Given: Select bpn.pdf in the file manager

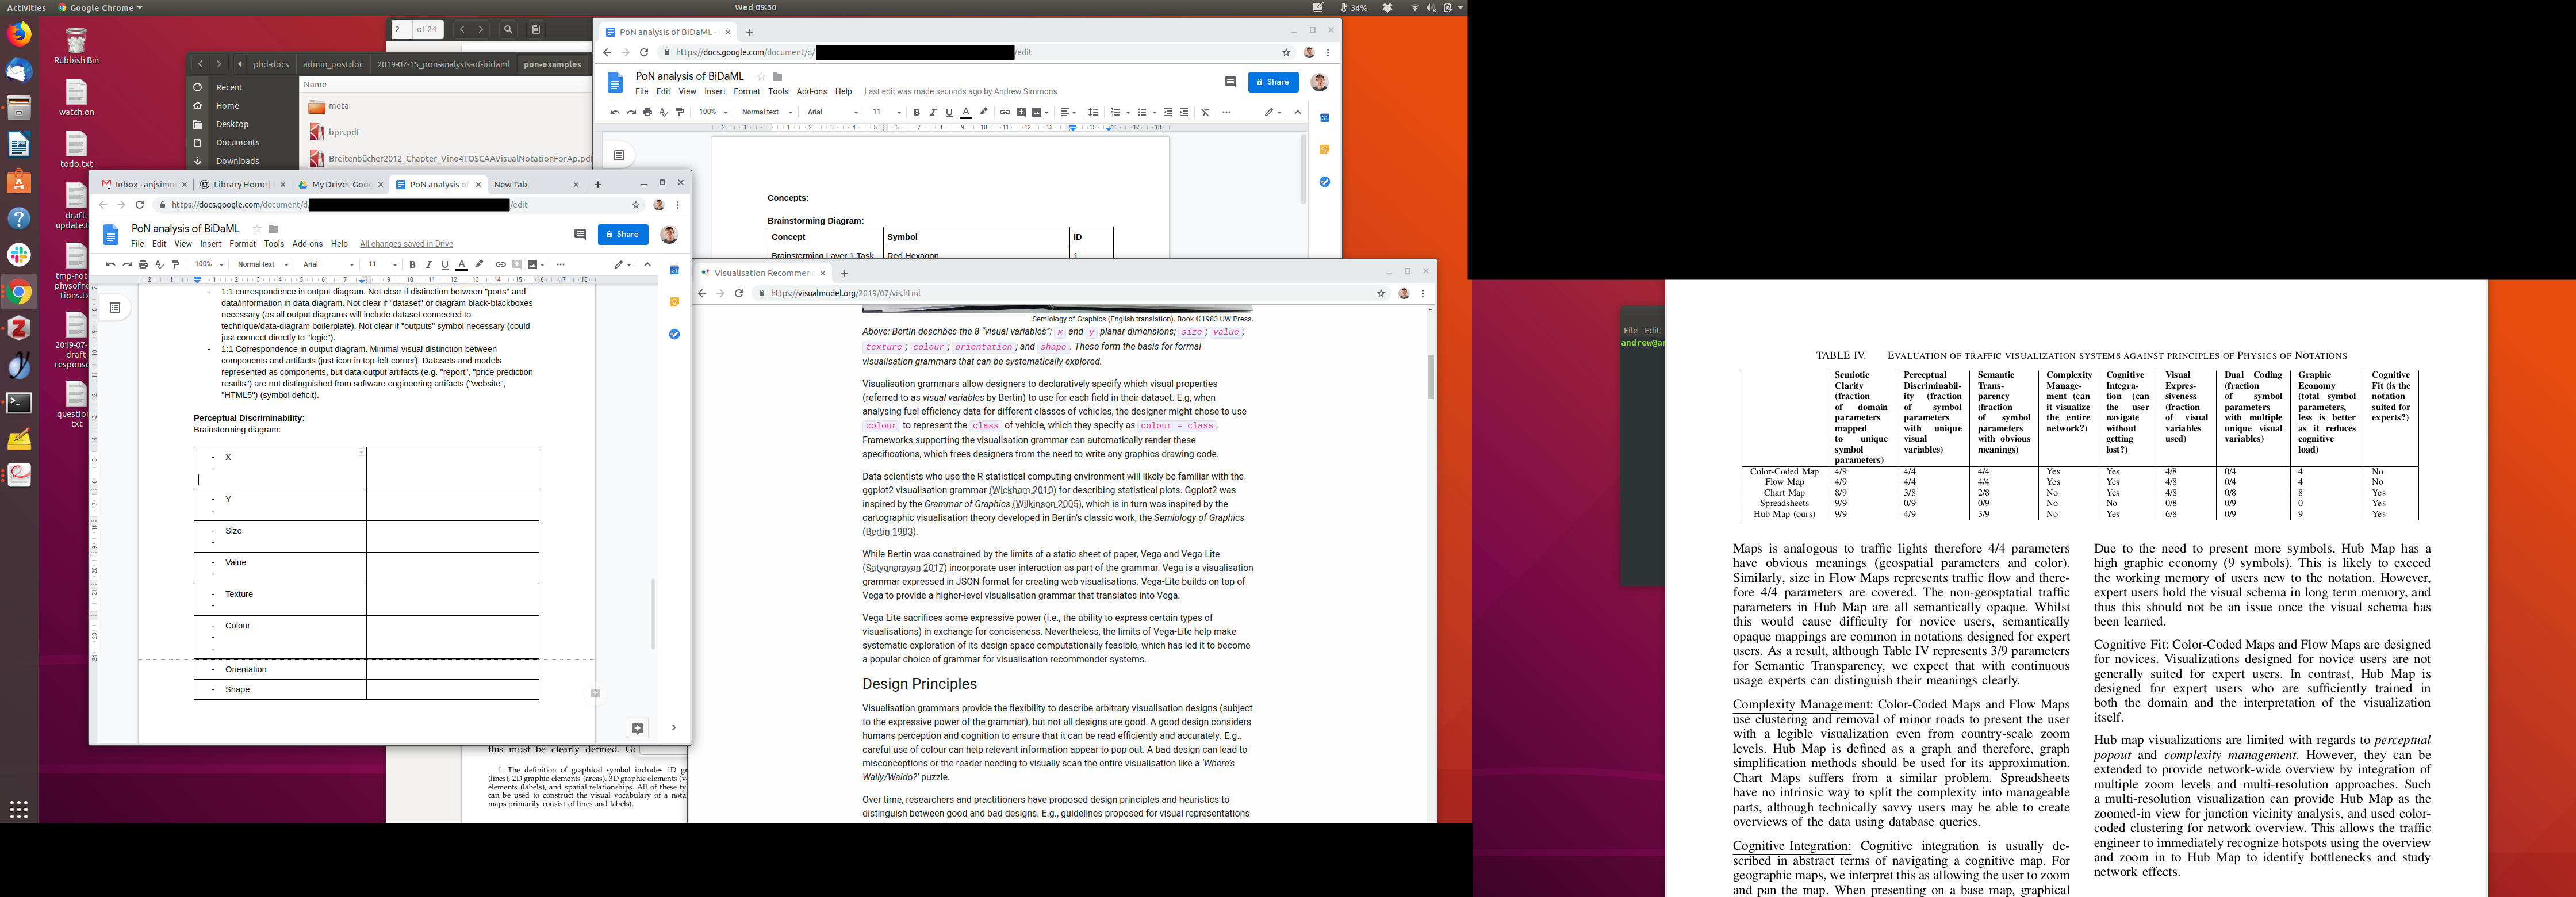Looking at the screenshot, I should tap(343, 132).
